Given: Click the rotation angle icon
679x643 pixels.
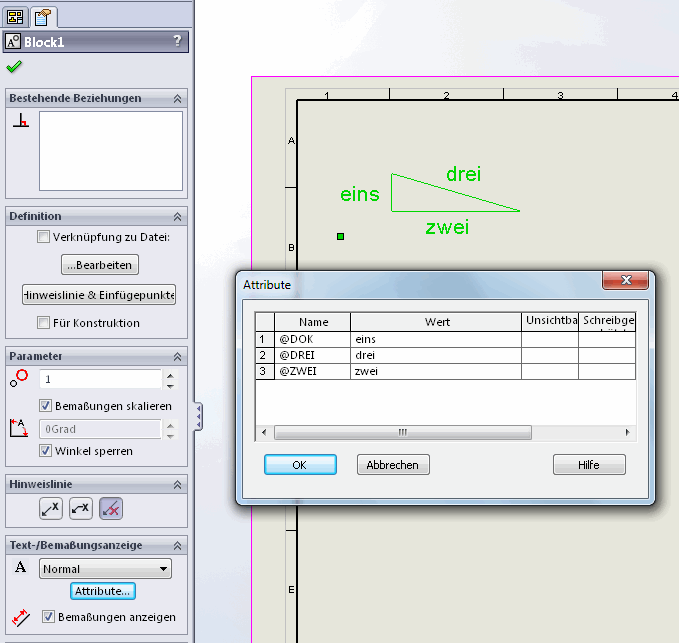Looking at the screenshot, I should coord(19,428).
